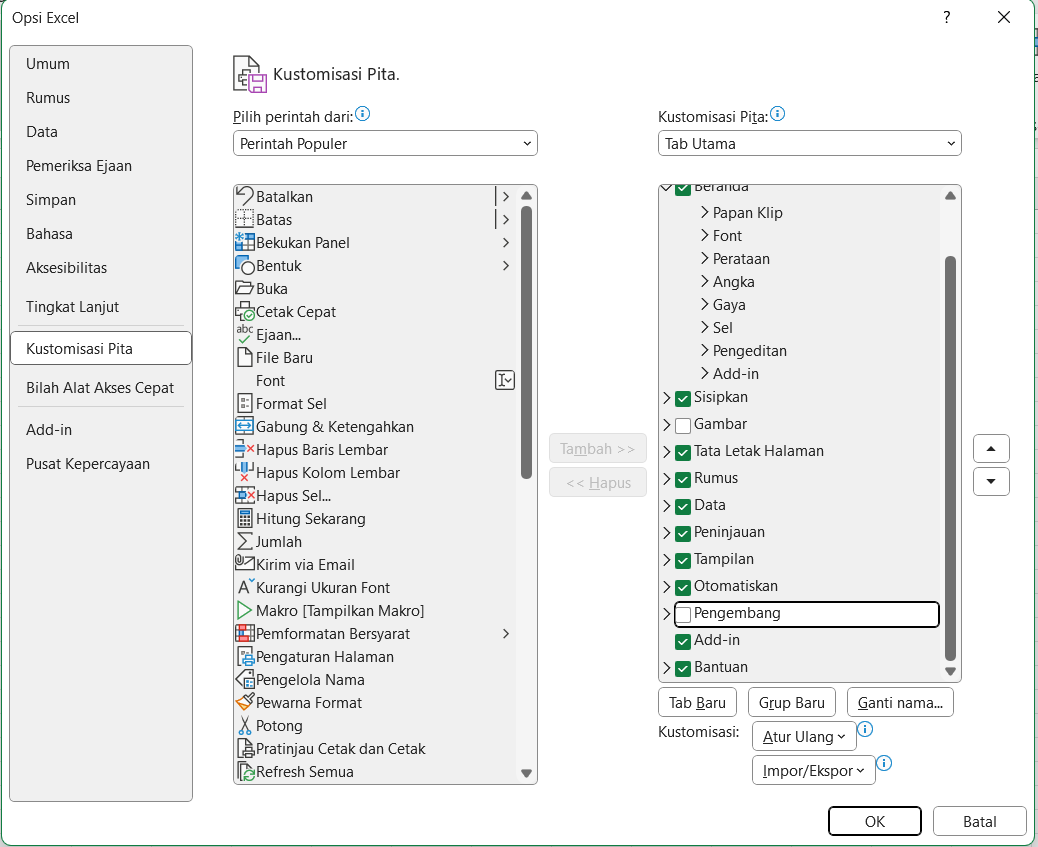Image resolution: width=1038 pixels, height=847 pixels.
Task: Click the Pengaturan Halaman icon
Action: [x=245, y=657]
